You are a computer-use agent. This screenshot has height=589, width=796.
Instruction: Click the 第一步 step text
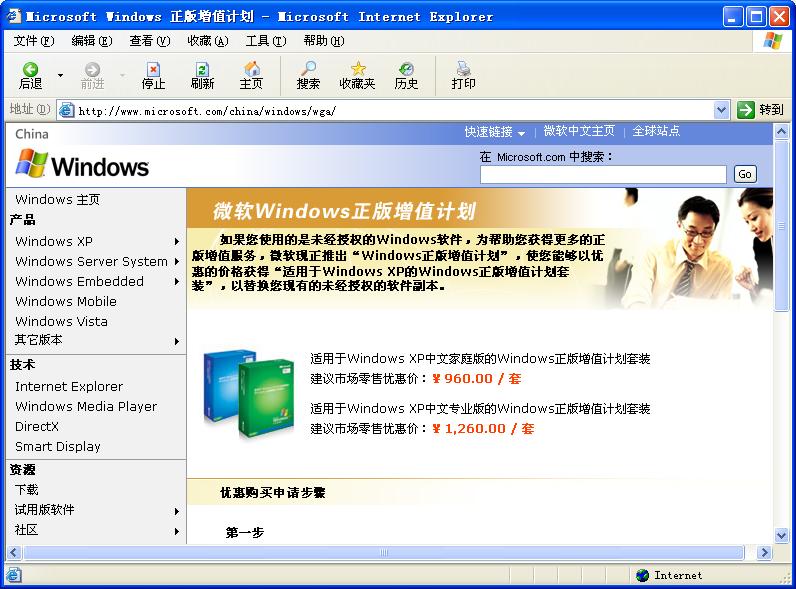click(x=245, y=532)
